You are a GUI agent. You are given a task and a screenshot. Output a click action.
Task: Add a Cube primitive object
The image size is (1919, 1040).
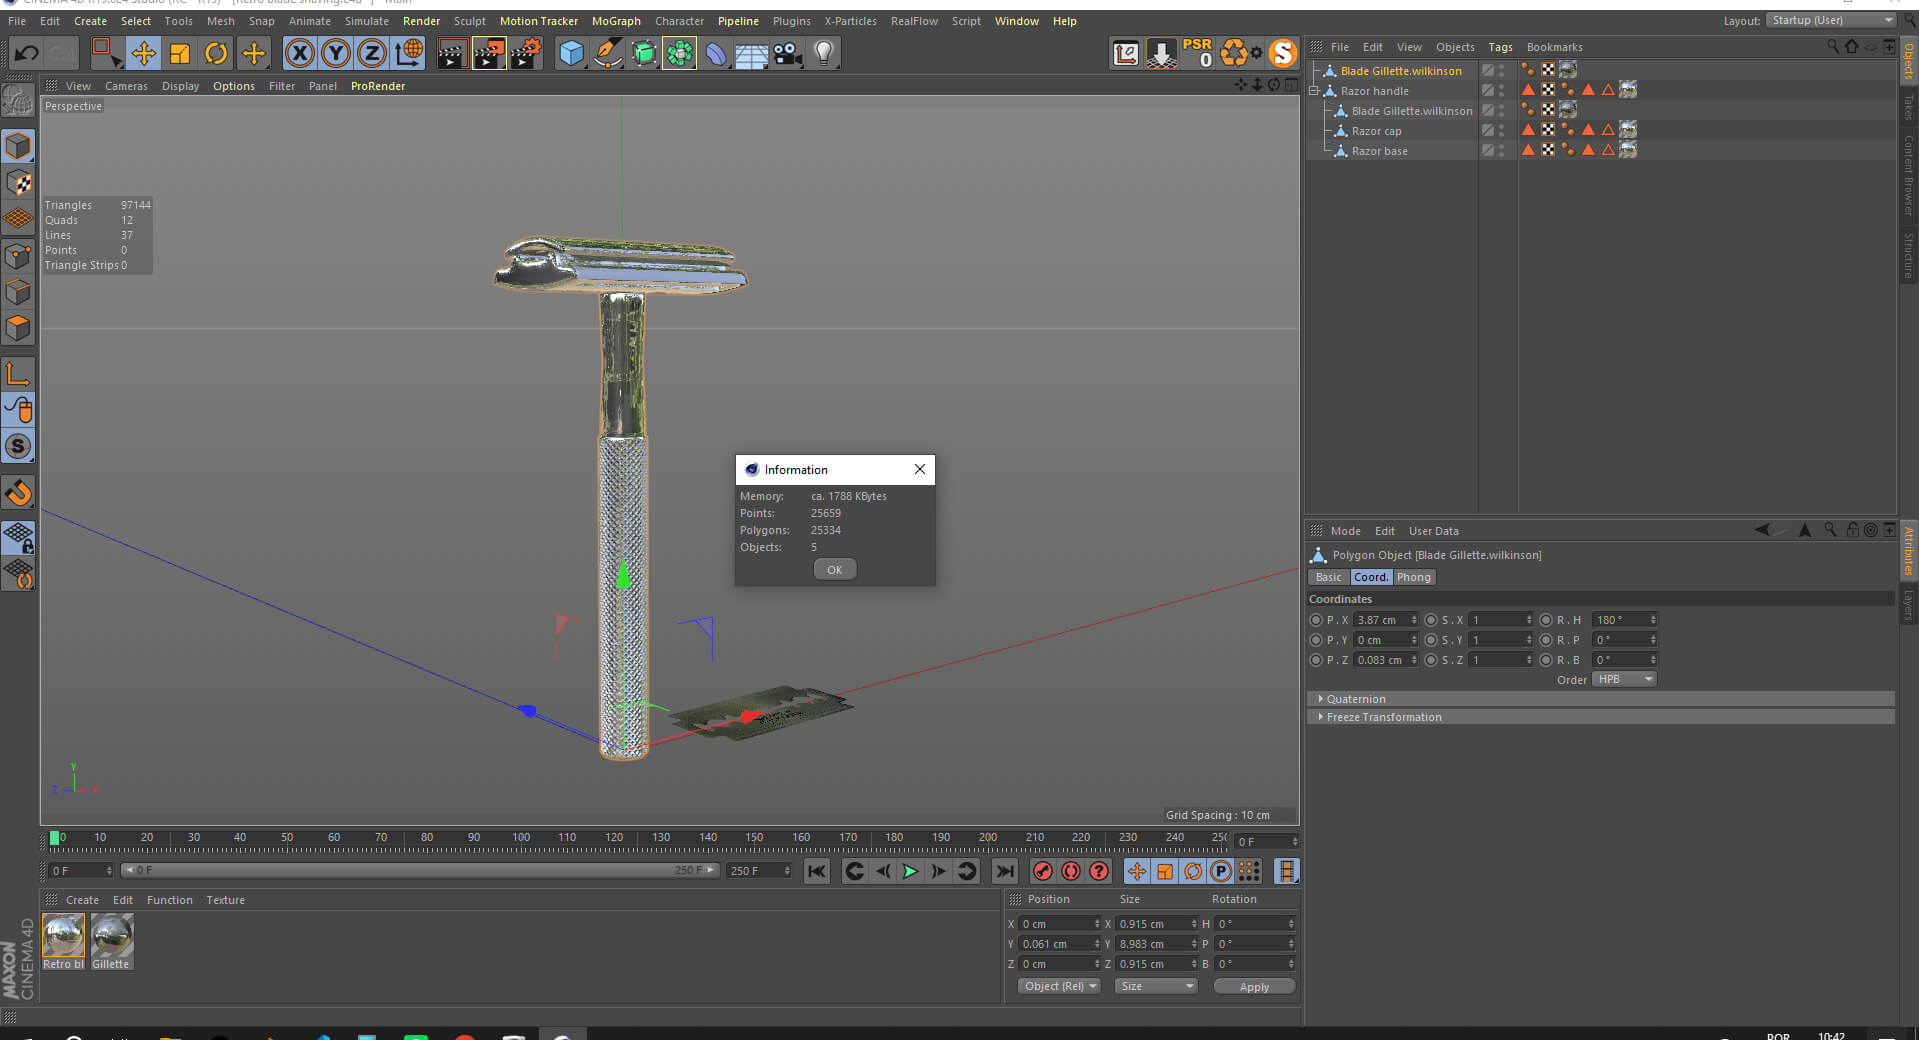(x=571, y=53)
